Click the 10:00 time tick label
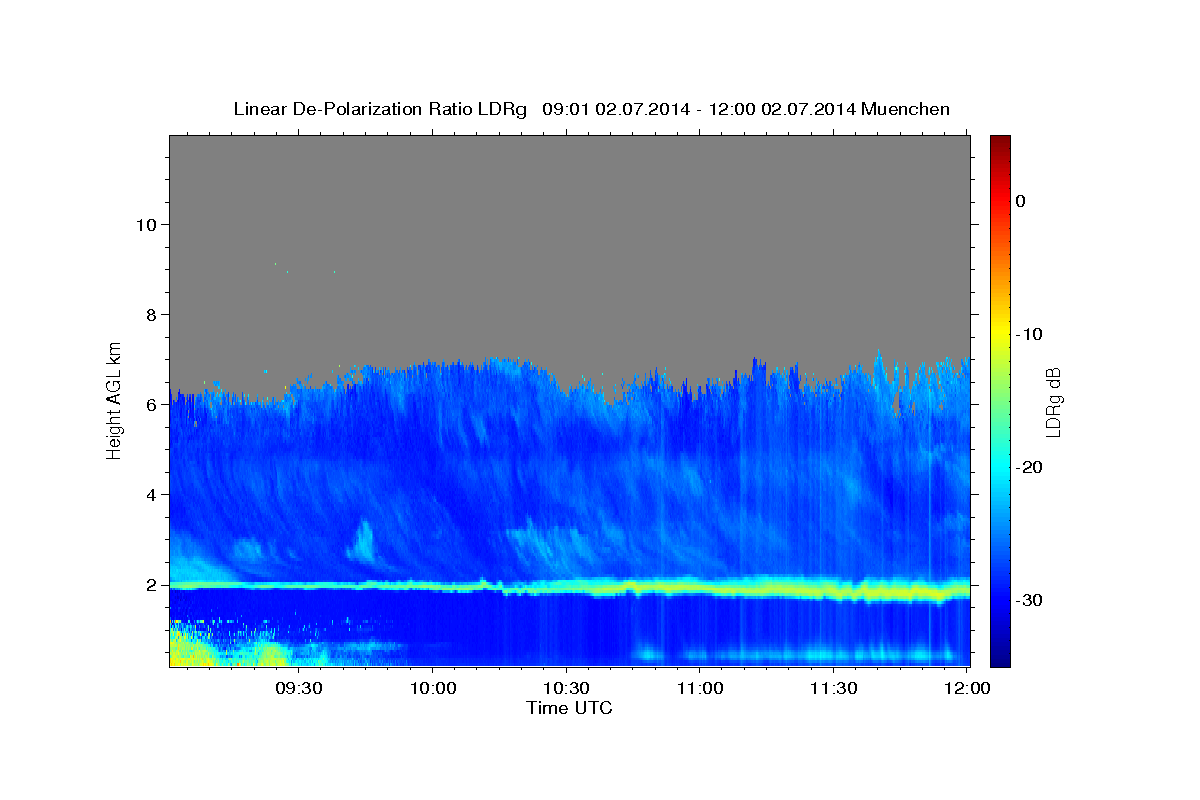 click(x=433, y=688)
